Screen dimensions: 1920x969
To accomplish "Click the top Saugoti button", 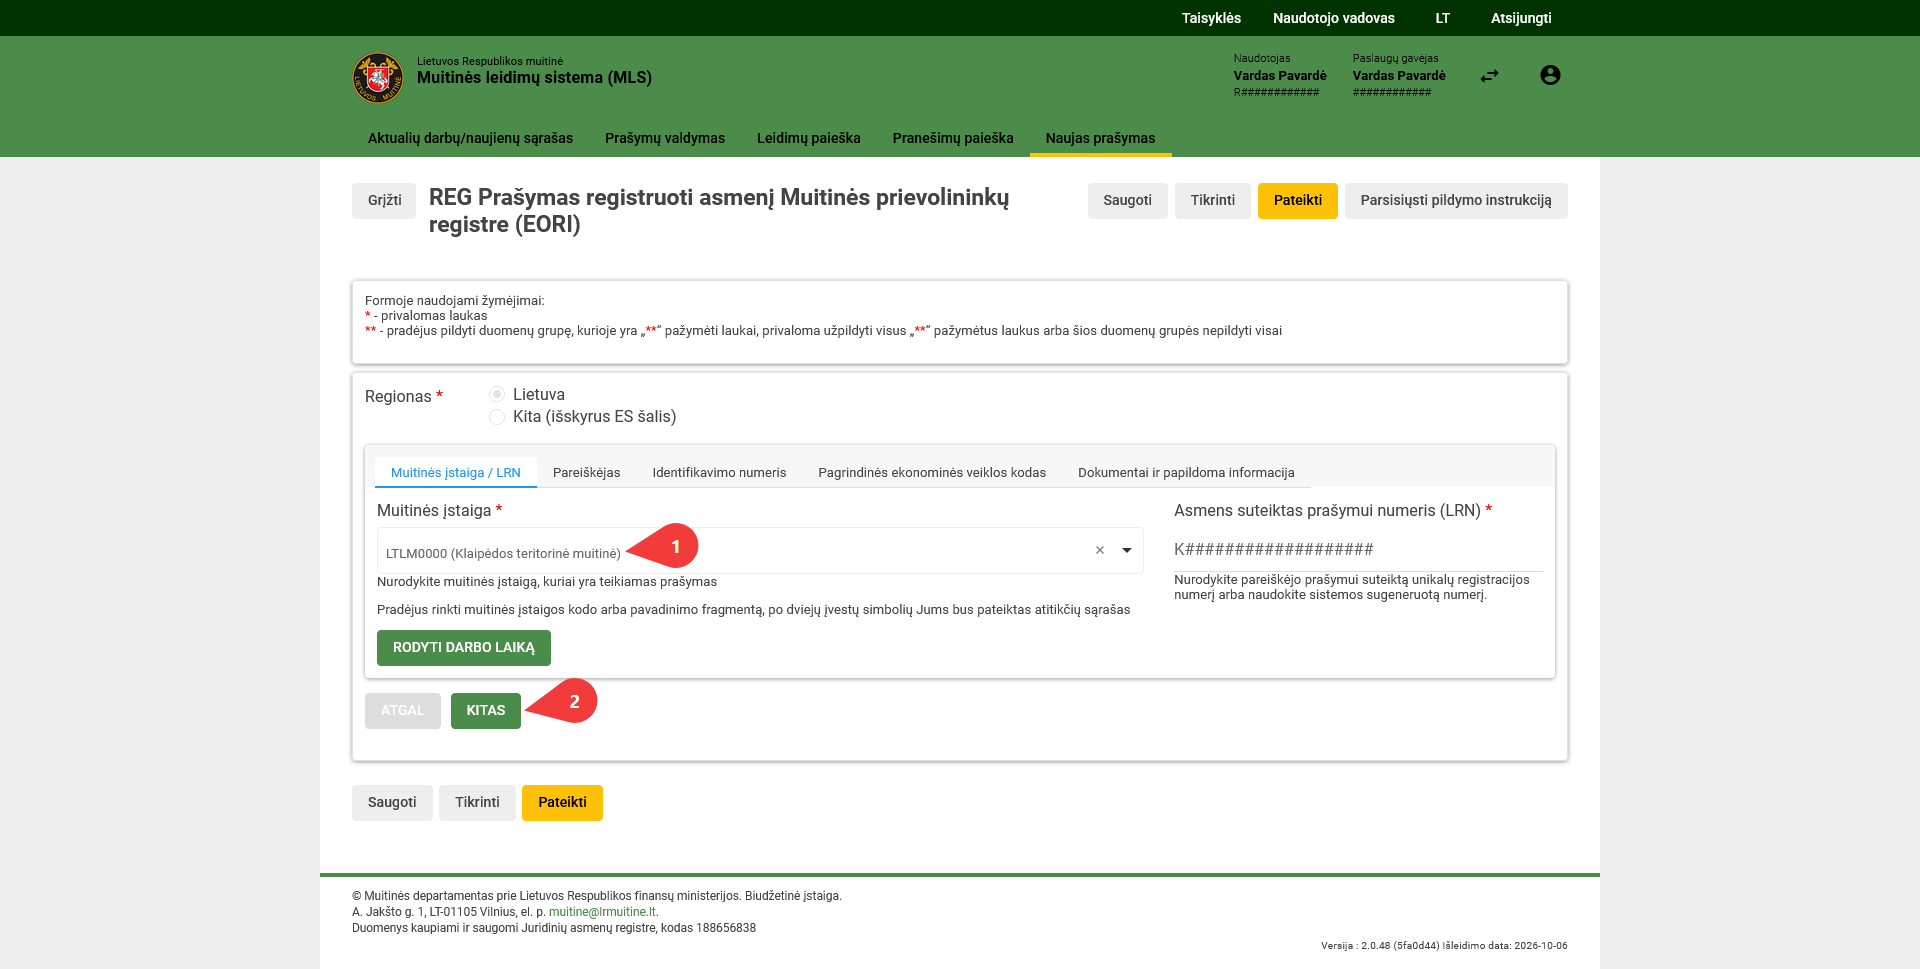I will pyautogui.click(x=1127, y=200).
